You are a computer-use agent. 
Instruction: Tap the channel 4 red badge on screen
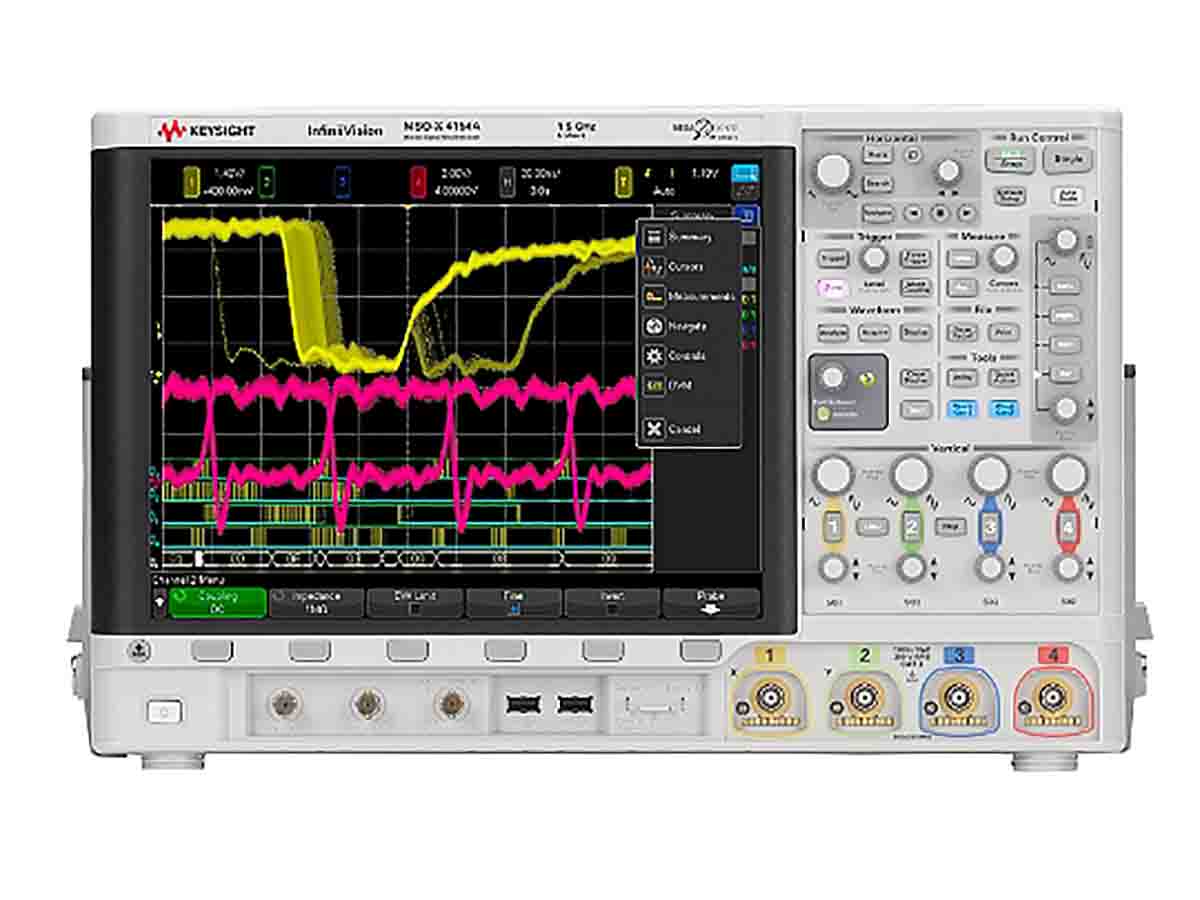pyautogui.click(x=417, y=183)
